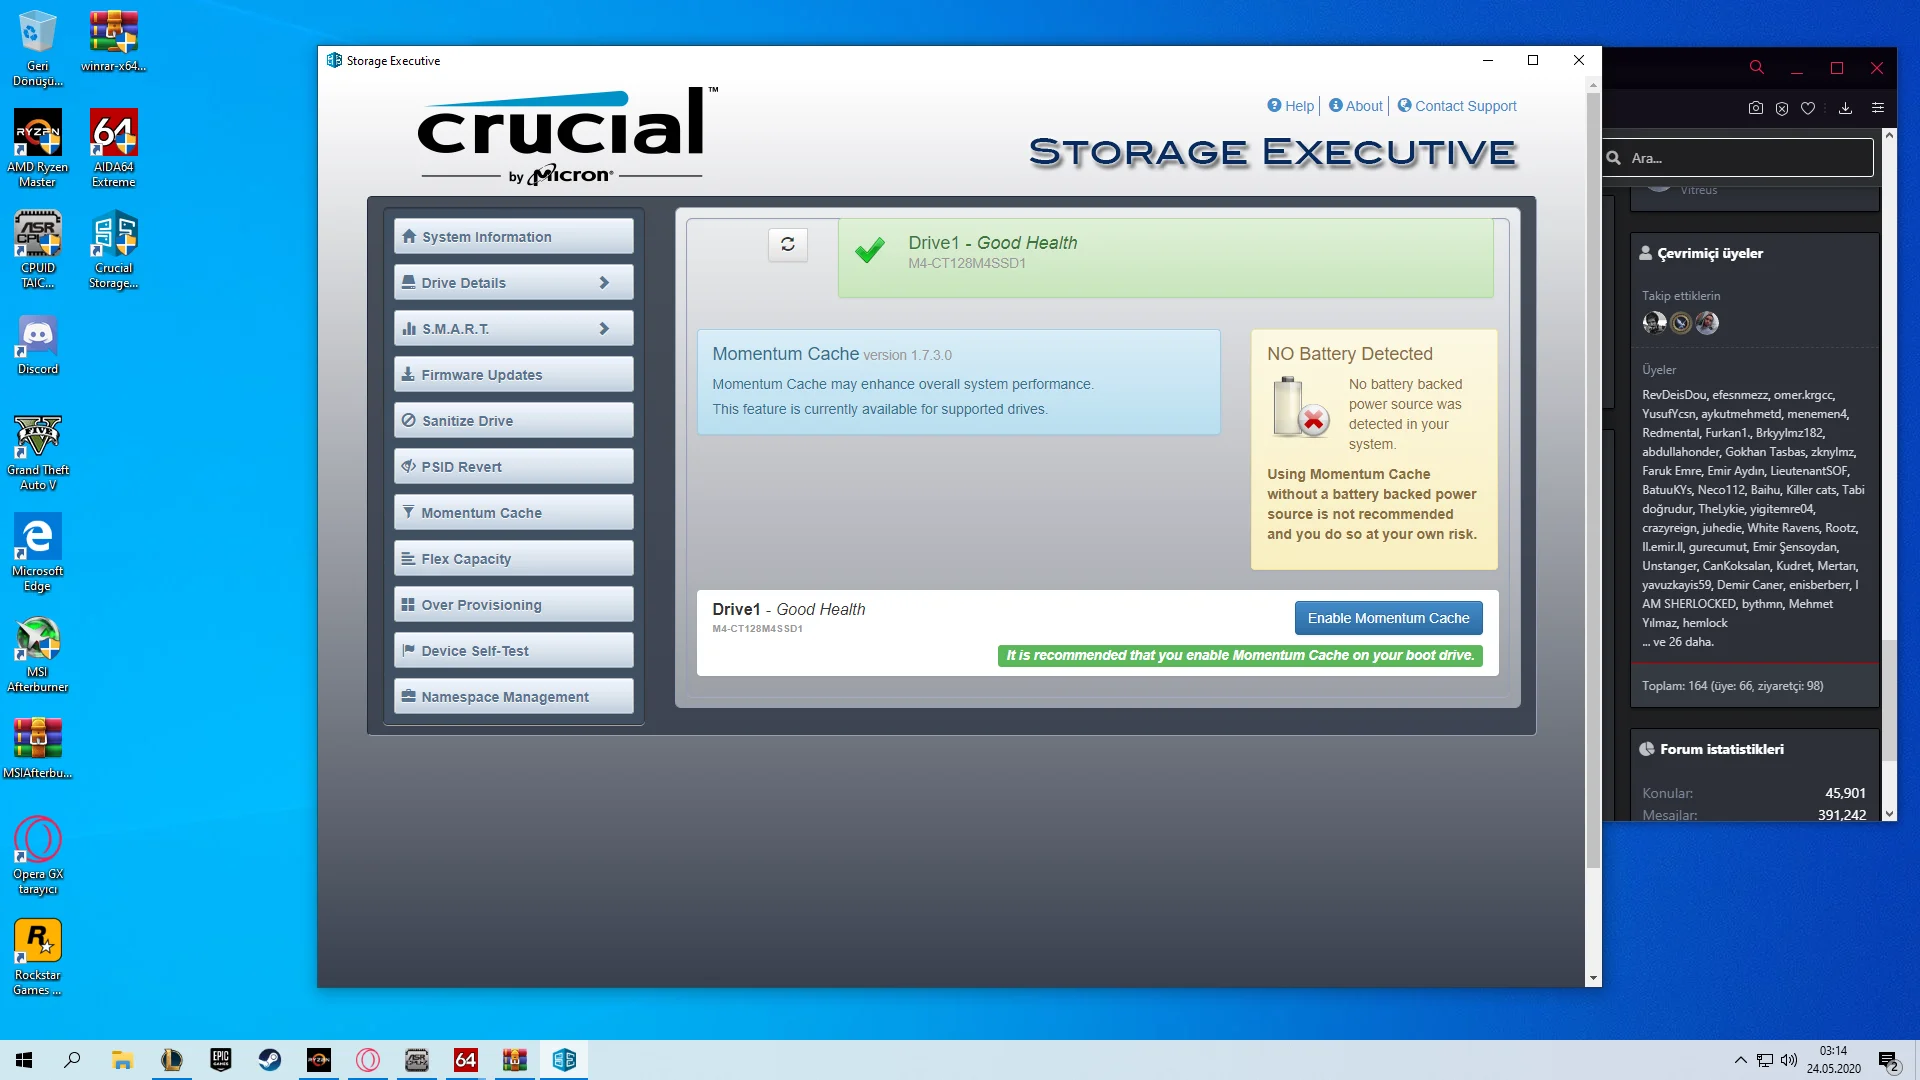Go to Over Provisioning page
This screenshot has width=1920, height=1080.
pyautogui.click(x=513, y=605)
